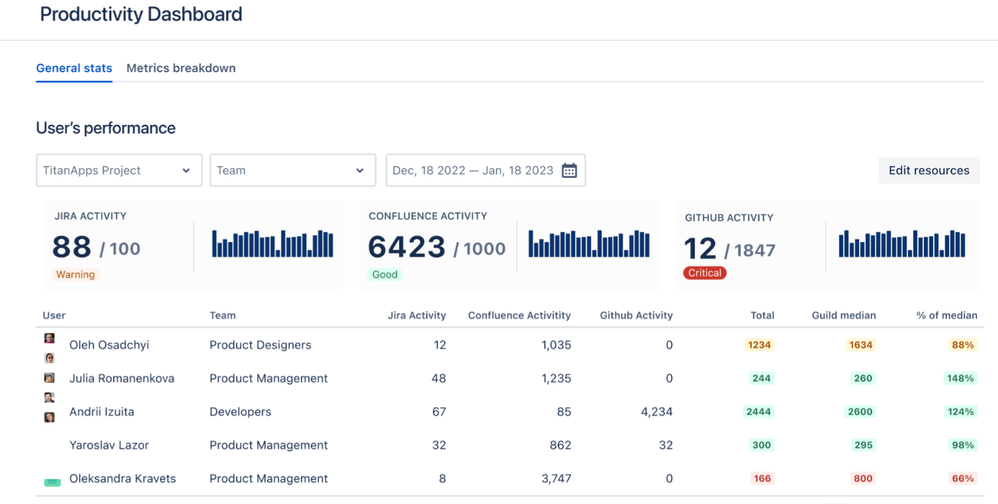Open Andrii Izuita's user row
Viewport: 998px width, 504px height.
click(101, 412)
